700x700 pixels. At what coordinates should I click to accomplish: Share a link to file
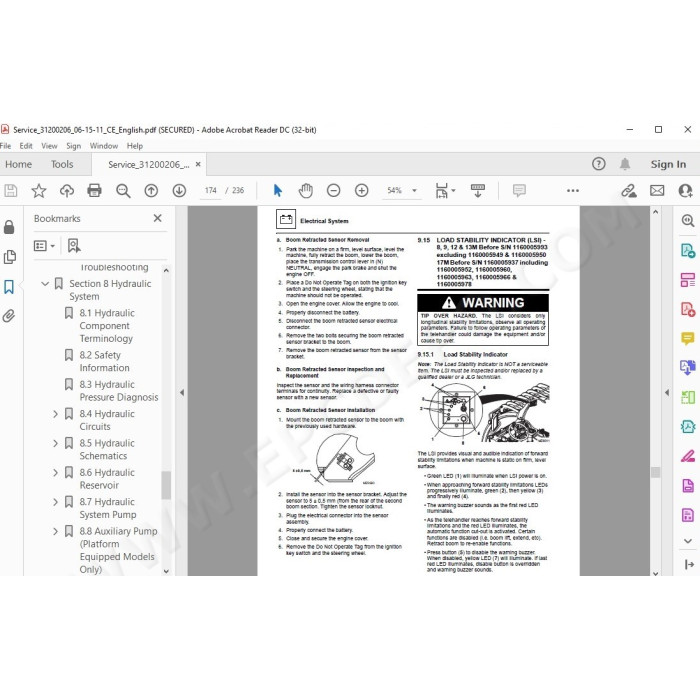(x=629, y=191)
